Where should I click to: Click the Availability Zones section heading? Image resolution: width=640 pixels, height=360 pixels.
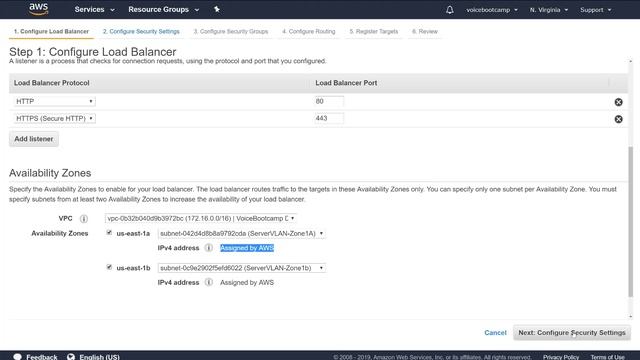(x=50, y=173)
